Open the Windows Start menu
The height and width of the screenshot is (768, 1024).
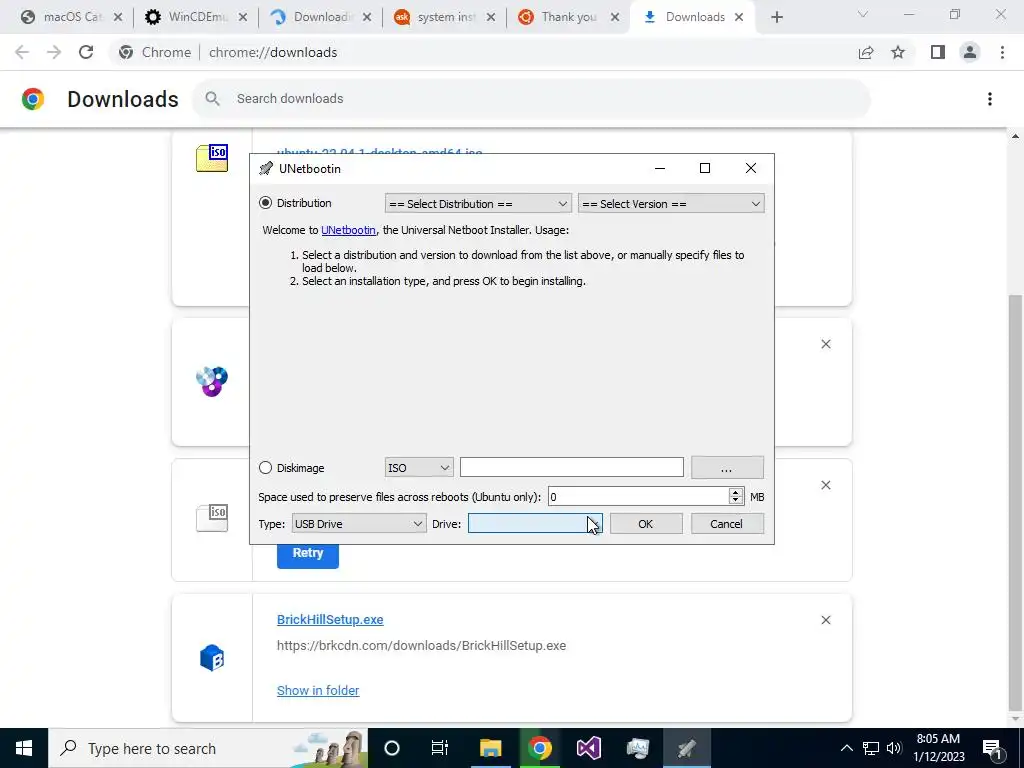24,748
